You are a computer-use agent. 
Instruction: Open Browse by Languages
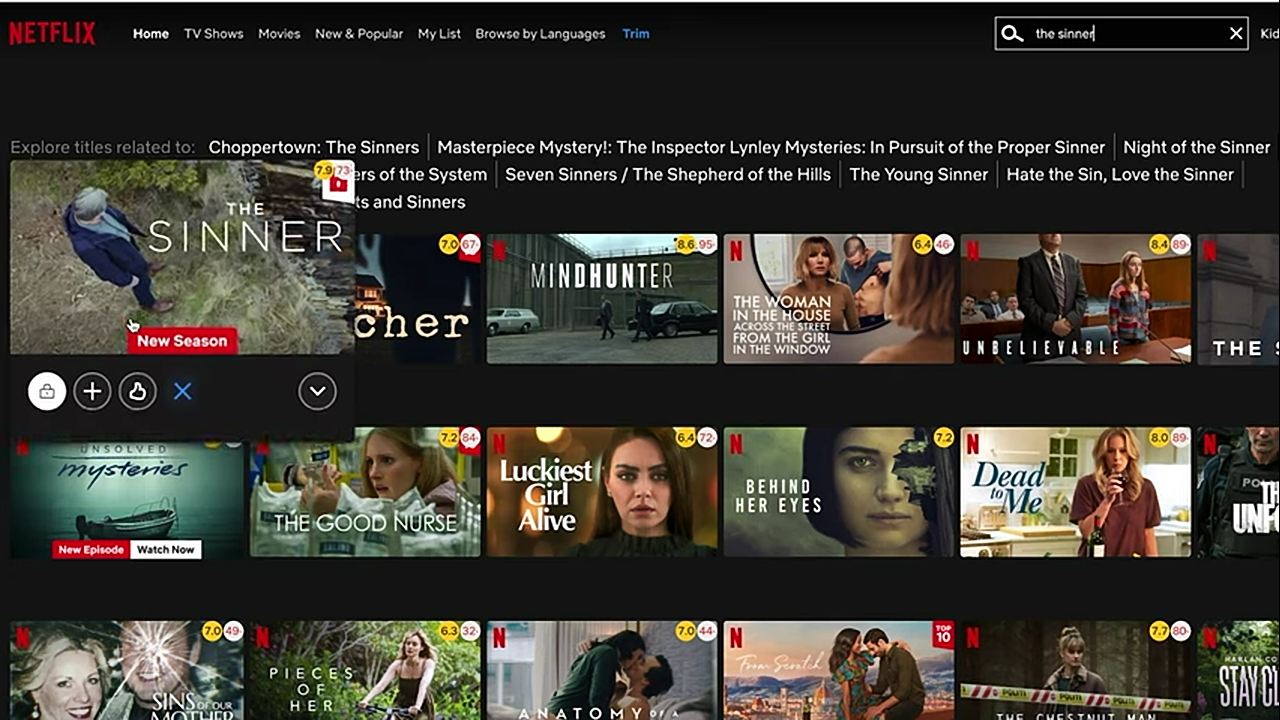tap(540, 34)
